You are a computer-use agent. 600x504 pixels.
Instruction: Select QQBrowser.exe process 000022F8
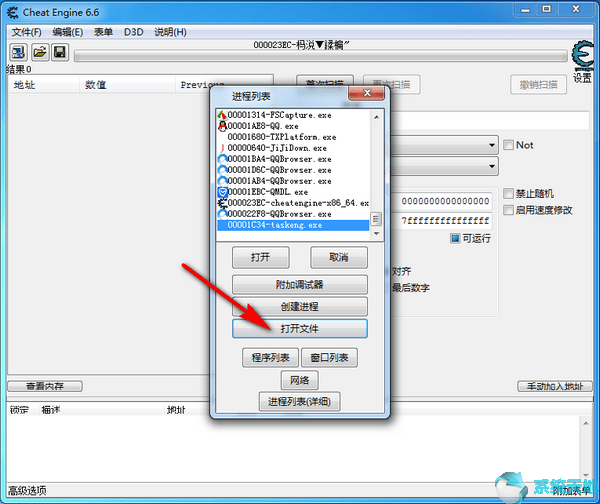pos(293,214)
